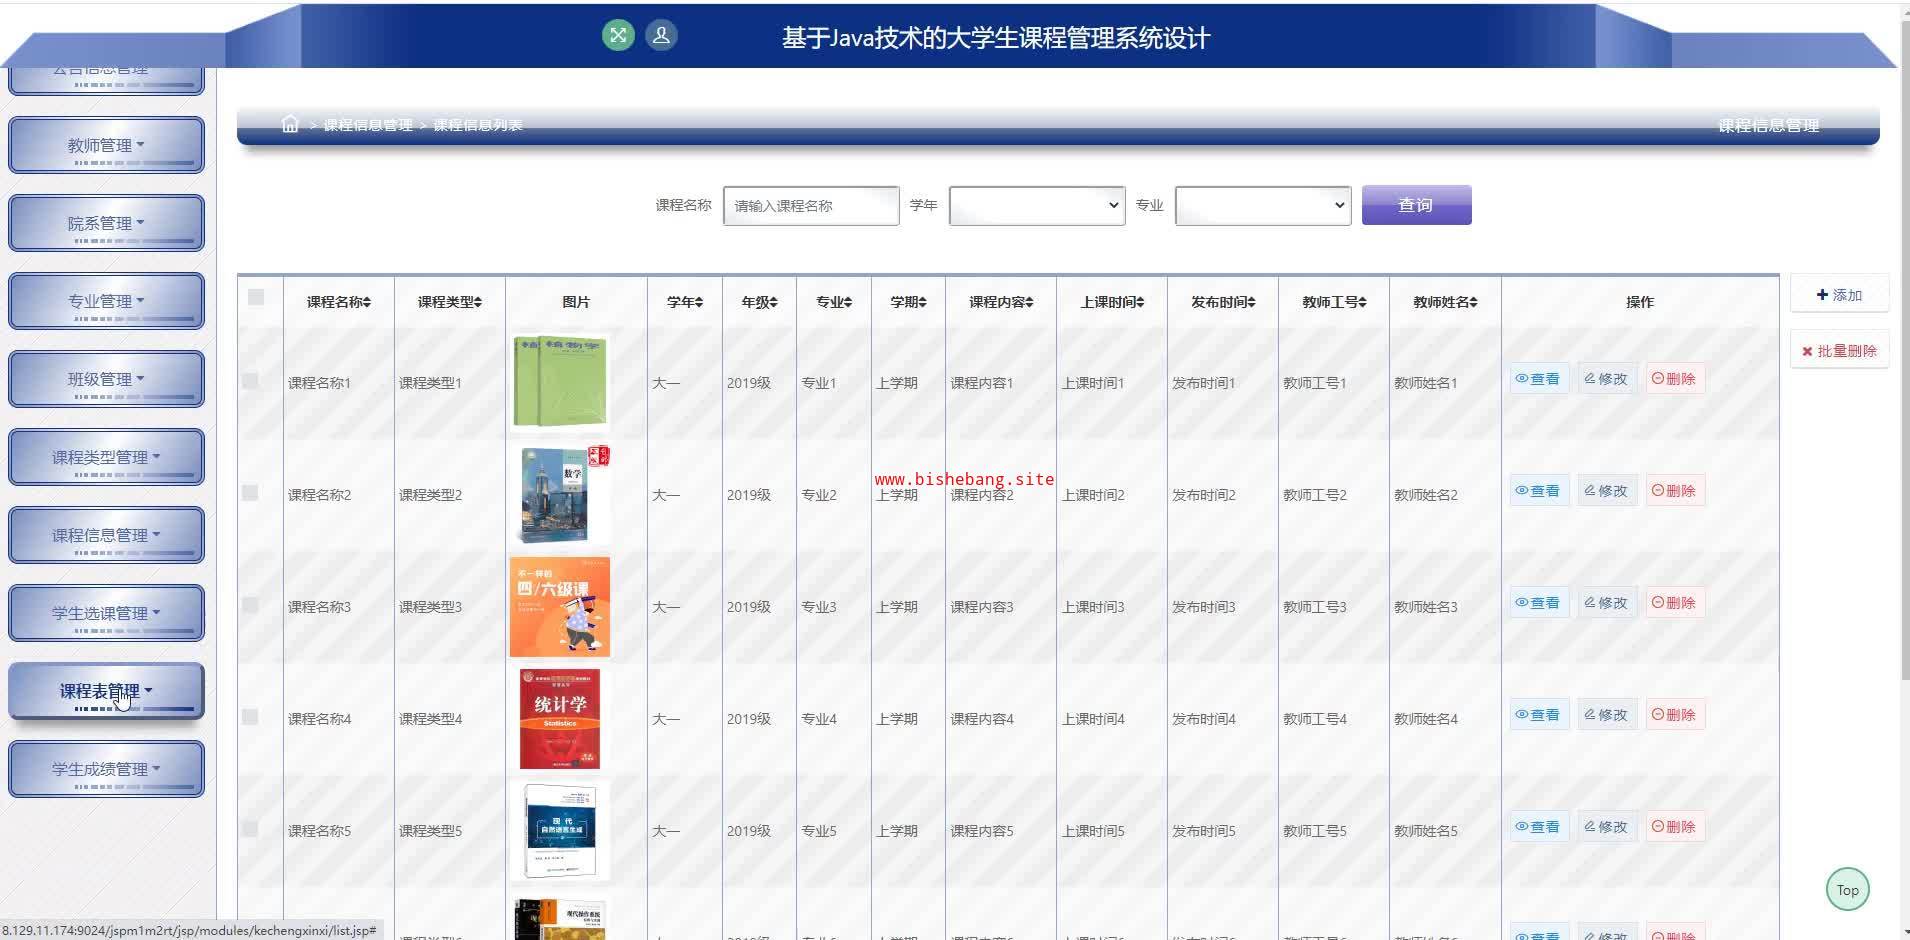
Task: Open the orange 四/六级 thumbnail for 课程名称3
Action: 560,606
